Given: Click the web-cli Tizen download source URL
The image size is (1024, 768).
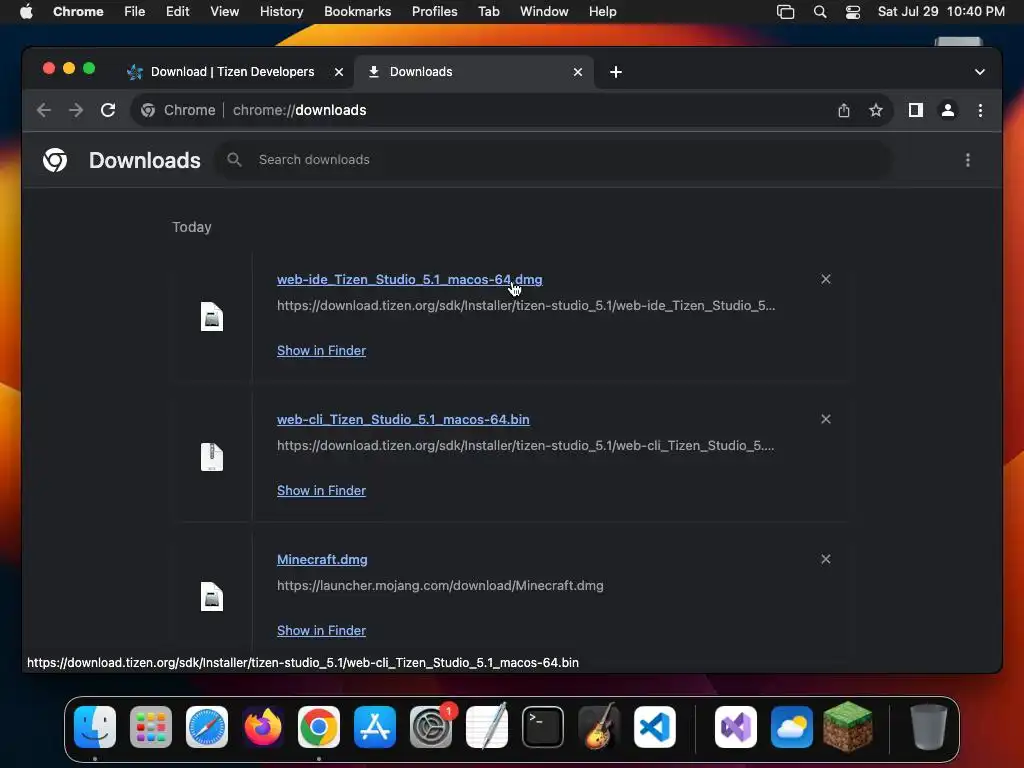Looking at the screenshot, I should coord(525,445).
